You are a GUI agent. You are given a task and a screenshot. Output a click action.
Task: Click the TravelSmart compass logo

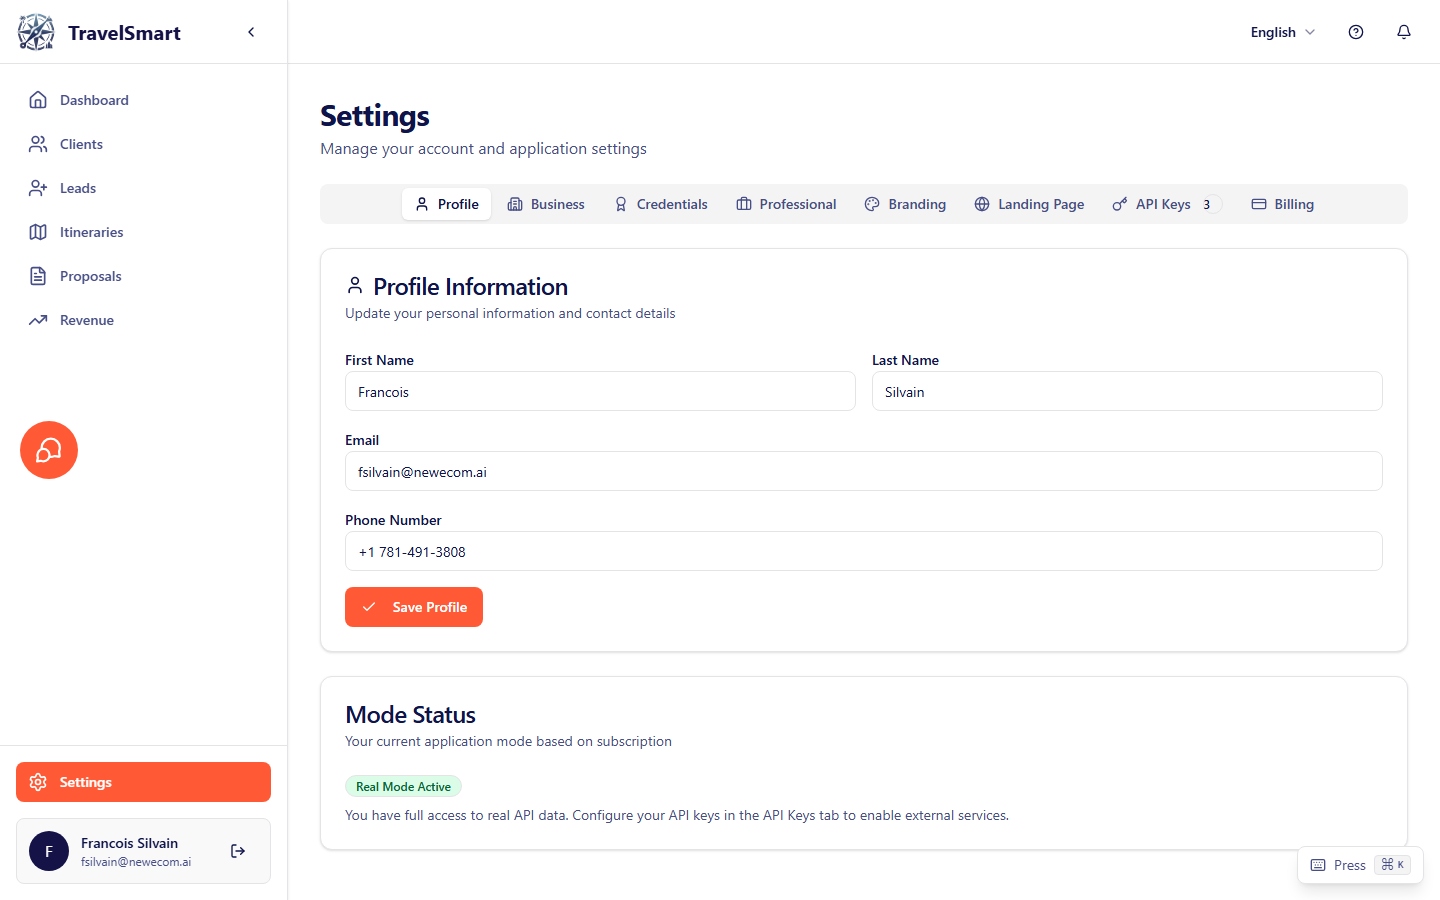[x=35, y=31]
